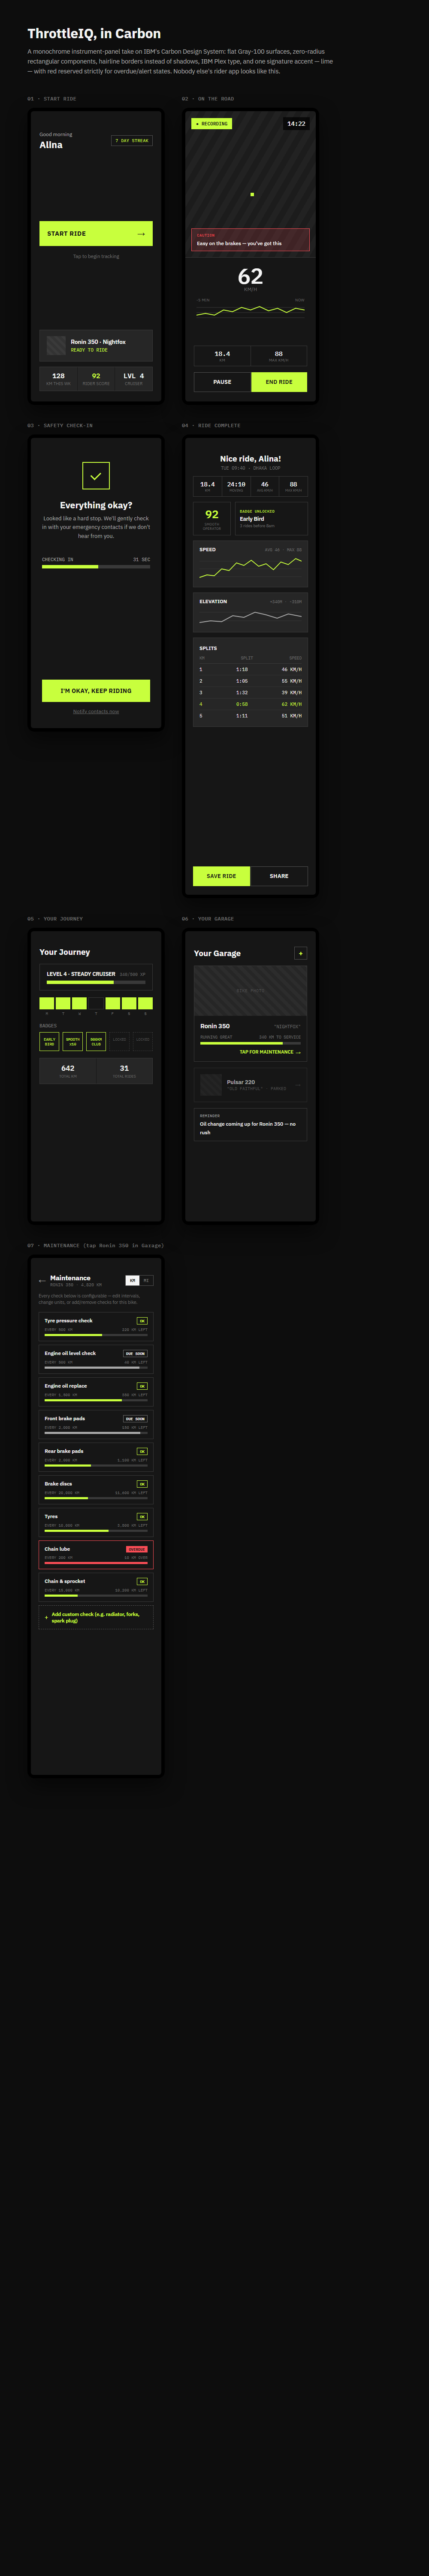
Task: Click DUE SOON badge on Front brake pads
Action: tap(135, 1419)
